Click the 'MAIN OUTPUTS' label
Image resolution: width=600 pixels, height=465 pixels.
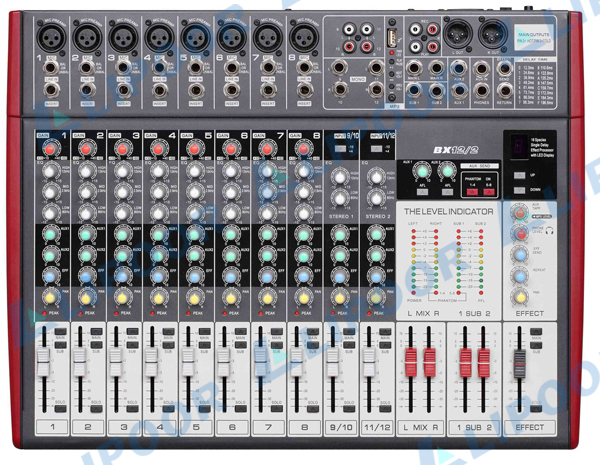534,34
